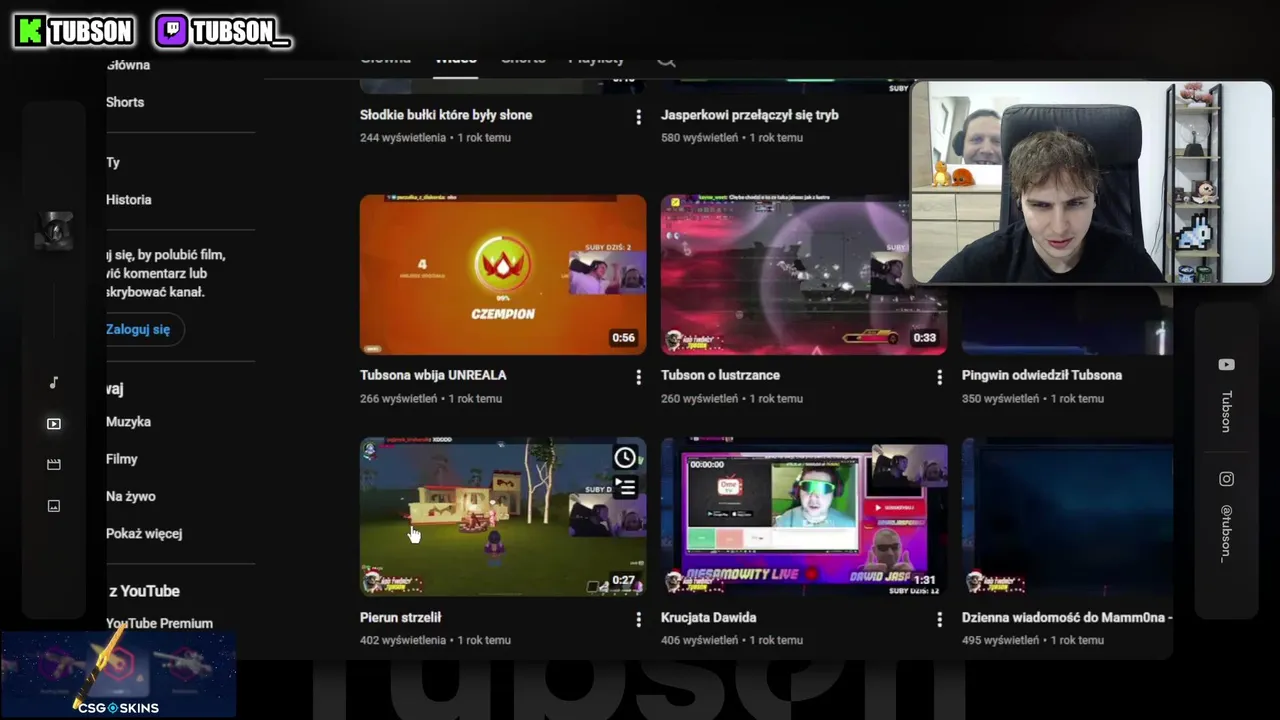Click the Zaloguj się sign-in button
Screen dimensions: 1280x720
[x=144, y=329]
